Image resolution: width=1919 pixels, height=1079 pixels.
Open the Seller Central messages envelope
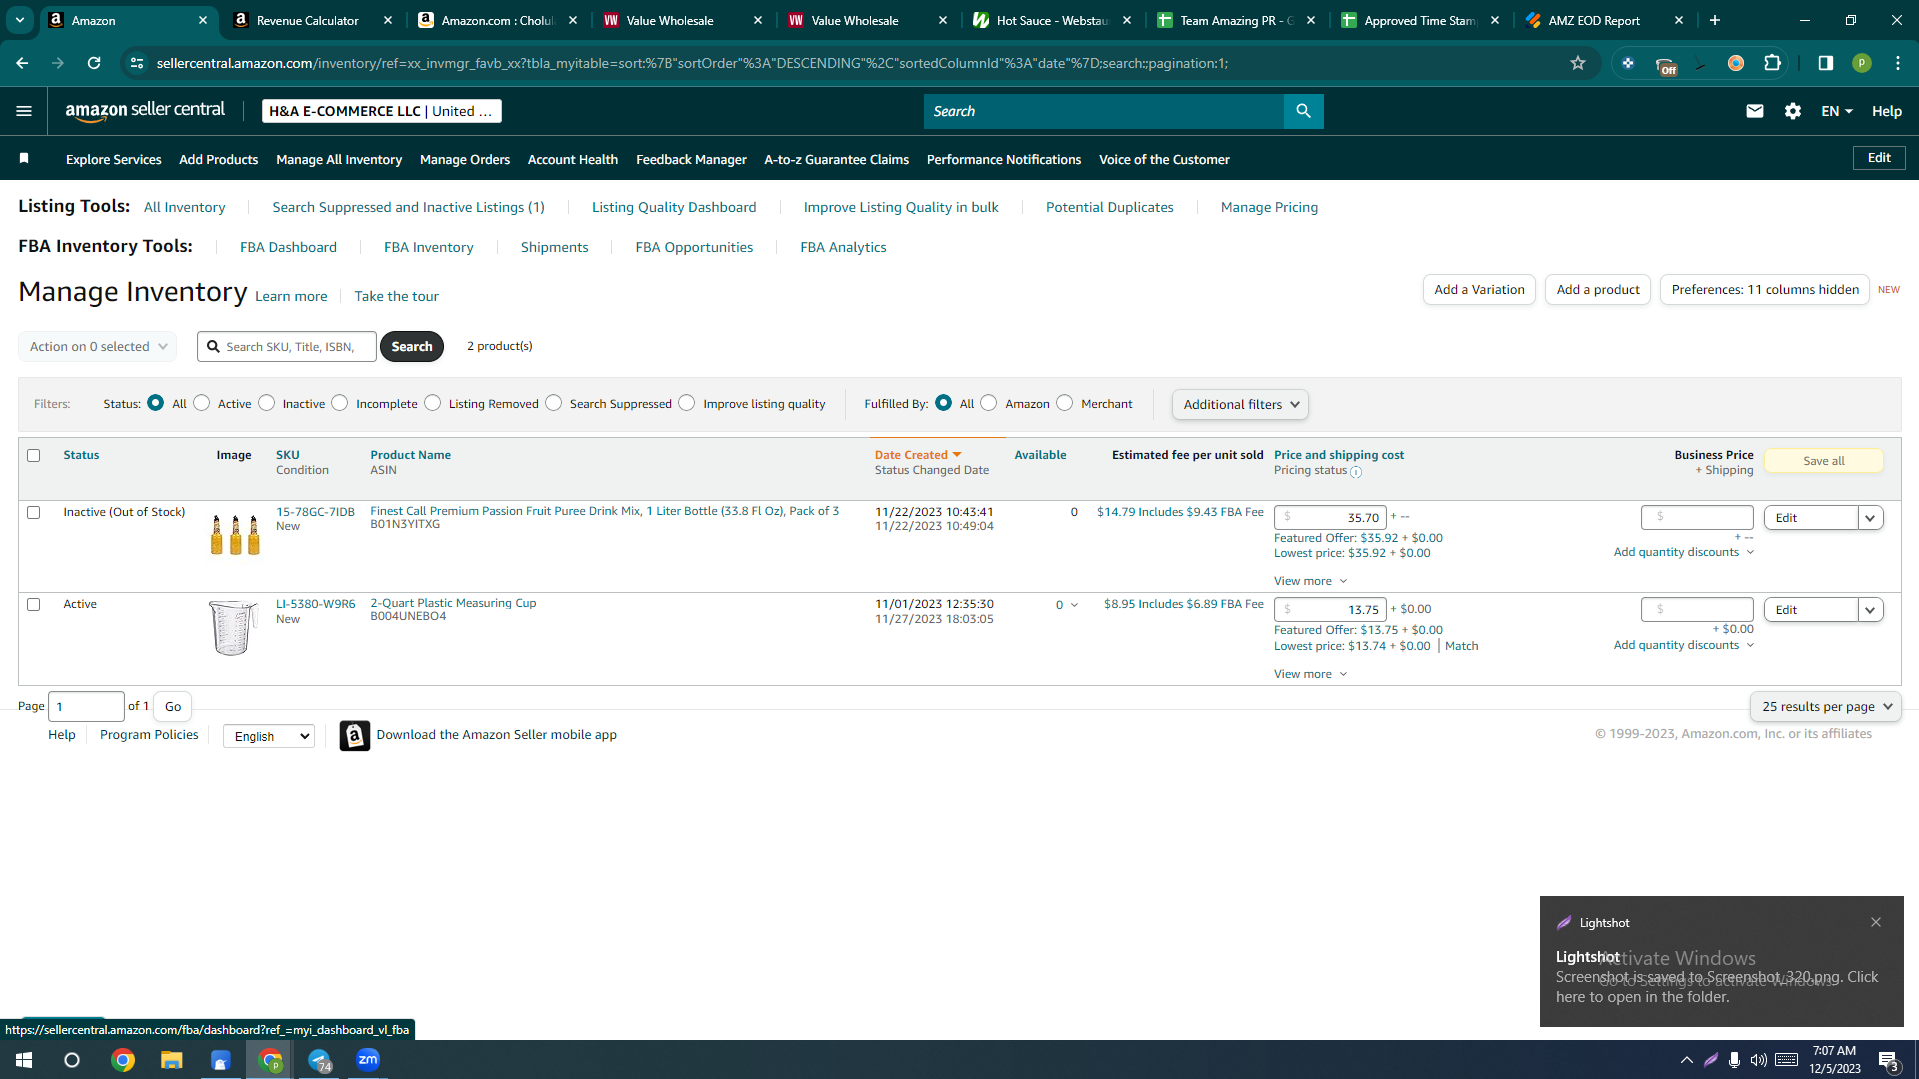pos(1754,111)
